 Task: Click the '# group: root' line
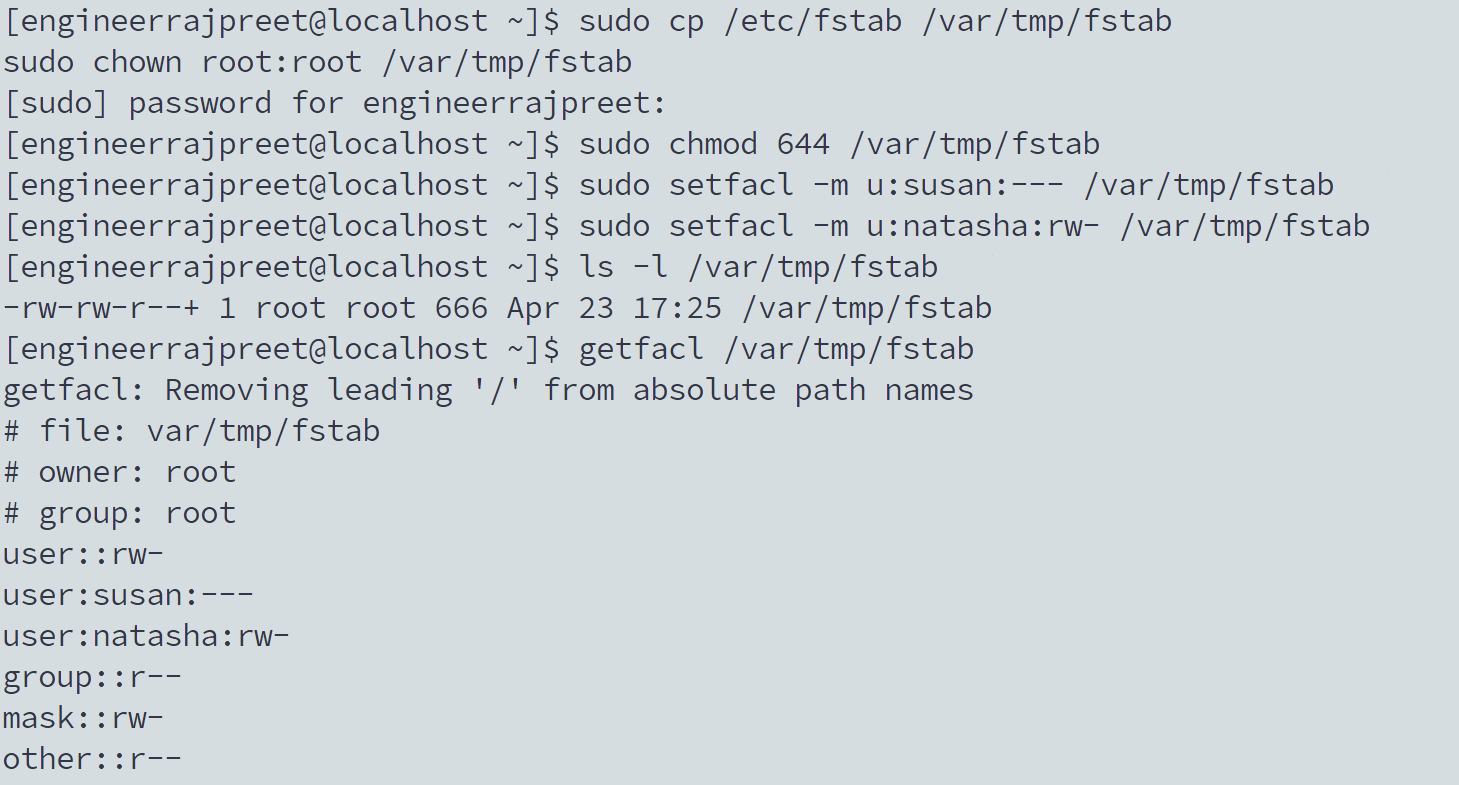click(x=120, y=513)
